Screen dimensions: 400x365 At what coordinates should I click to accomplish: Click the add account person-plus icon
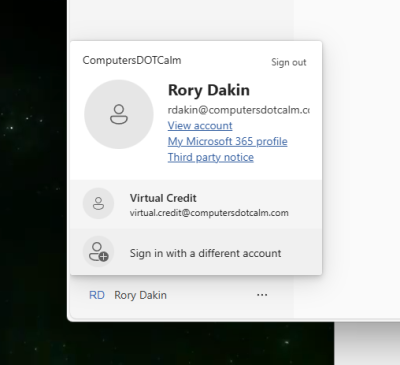[98, 252]
